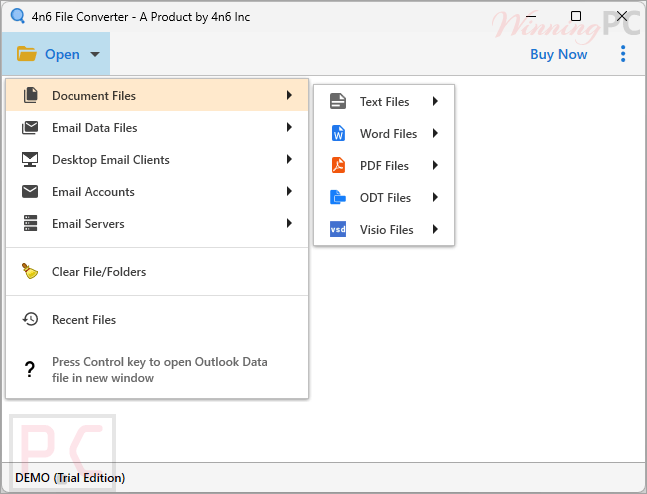Click the Email Servers rack icon

point(30,223)
